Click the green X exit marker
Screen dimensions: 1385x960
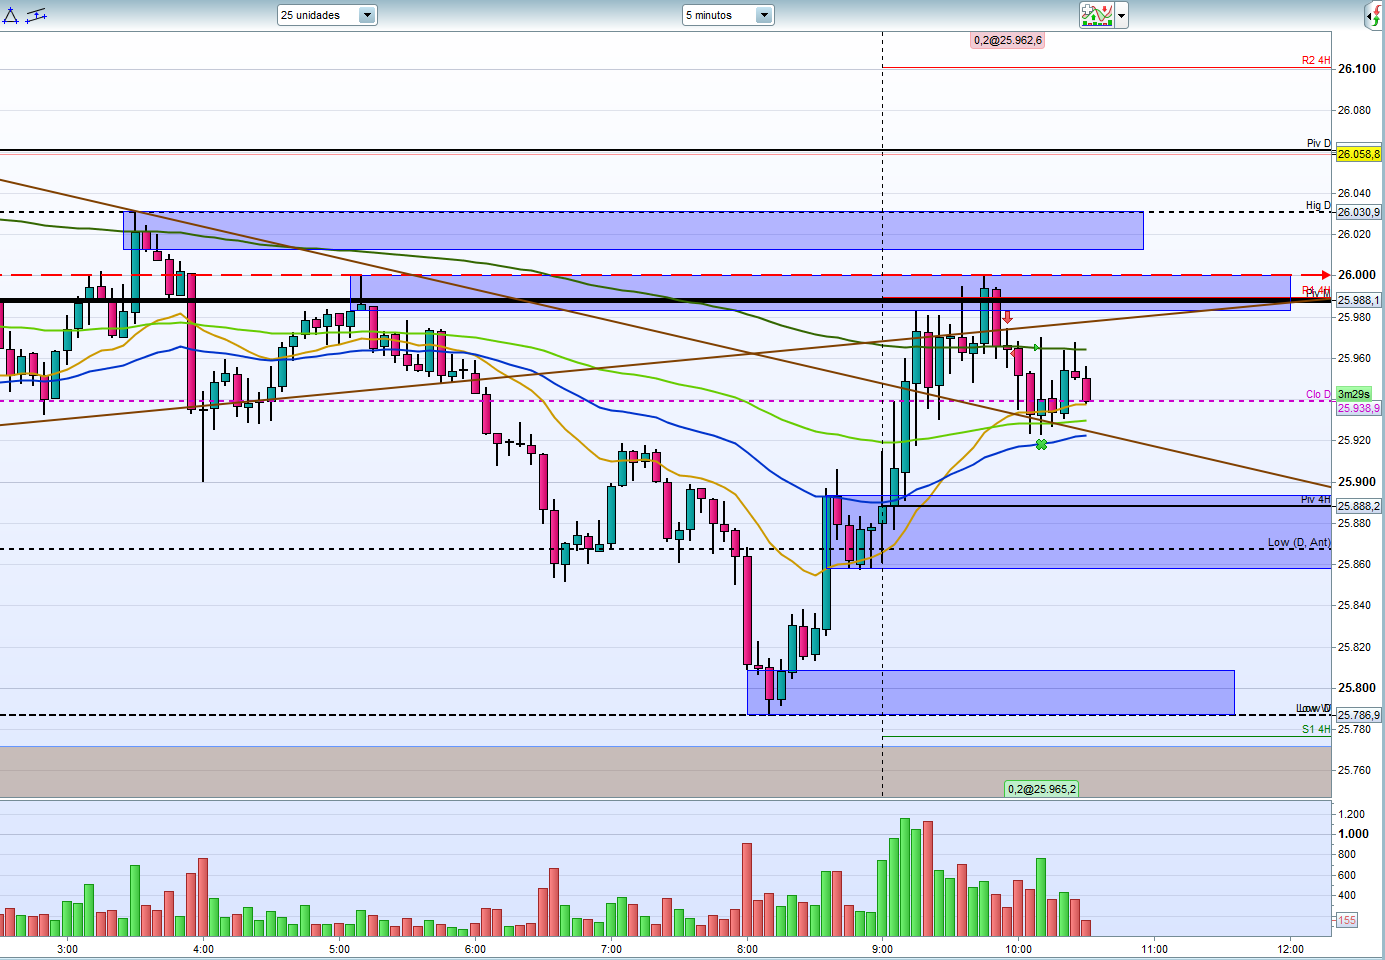(x=1041, y=444)
